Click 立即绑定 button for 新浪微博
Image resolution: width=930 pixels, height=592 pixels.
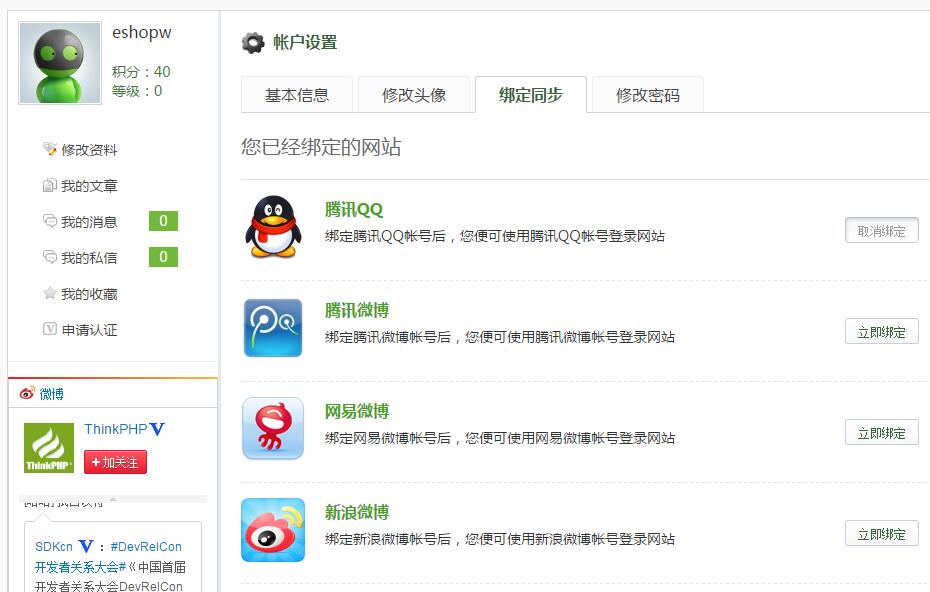881,533
